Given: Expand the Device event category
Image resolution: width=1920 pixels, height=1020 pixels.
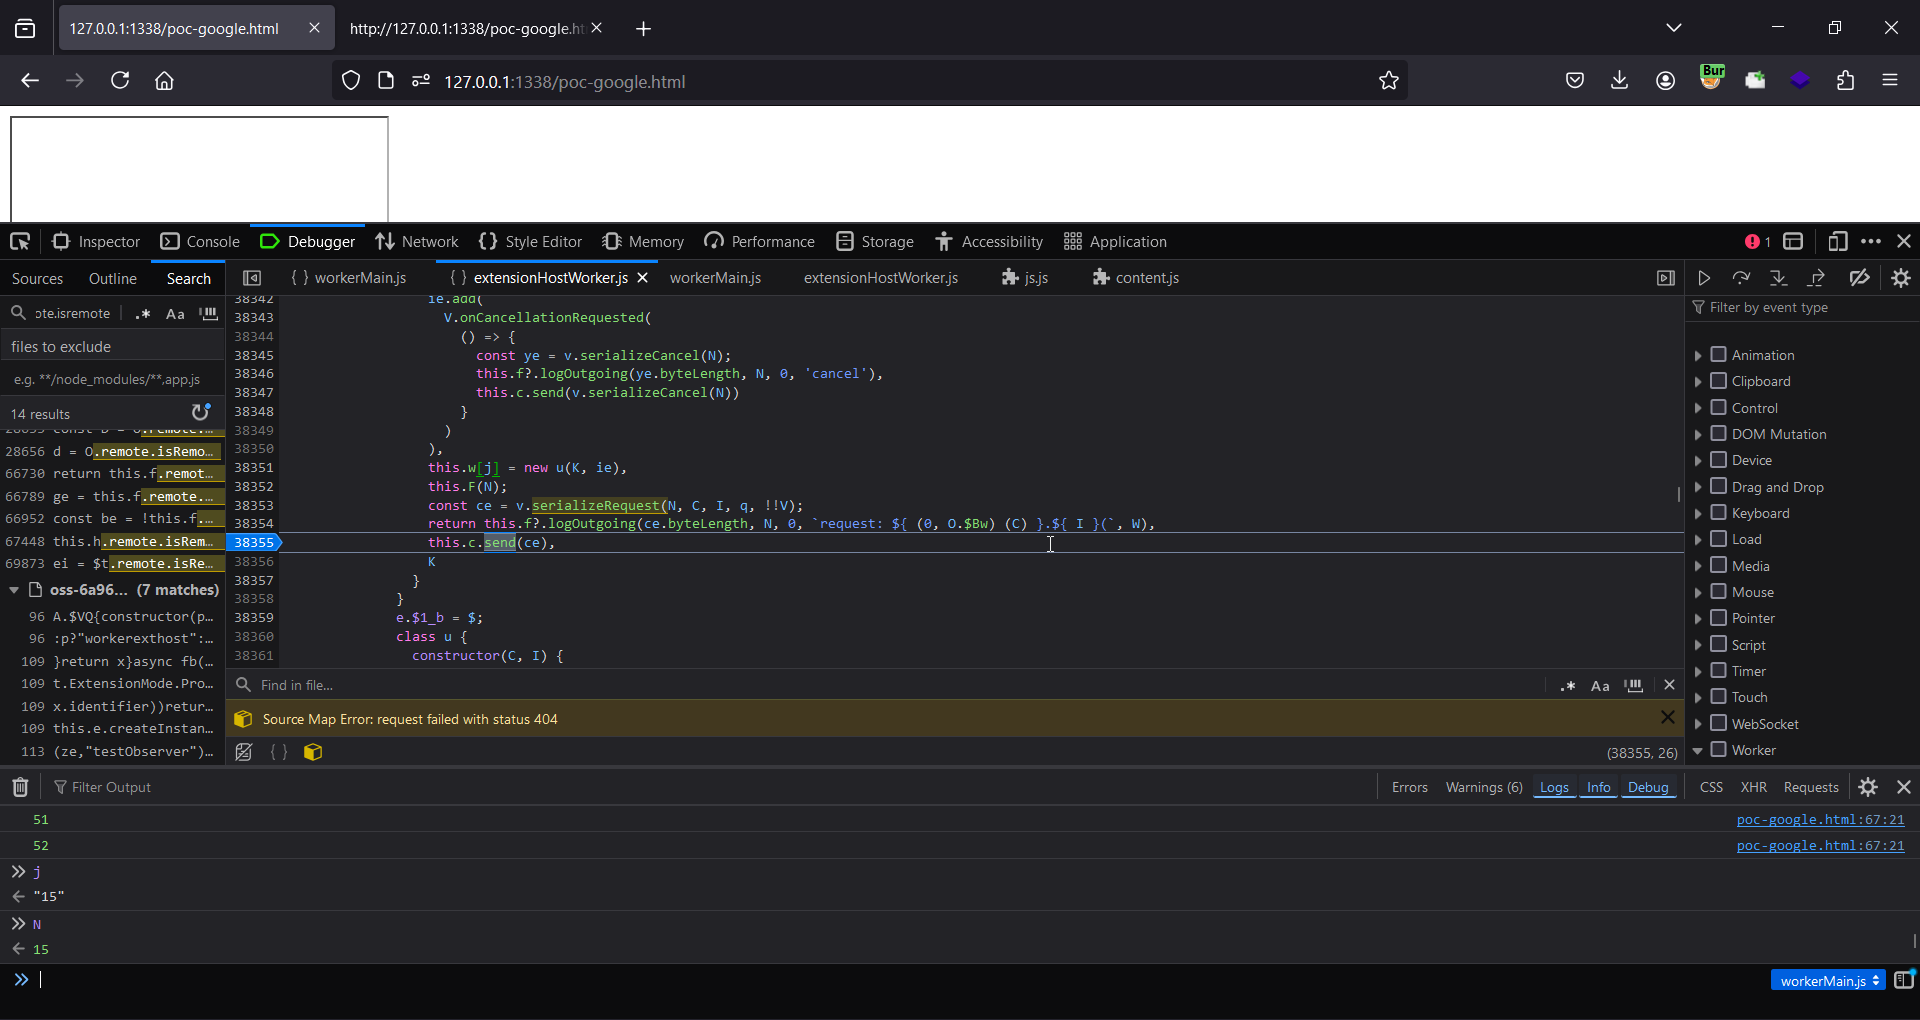Looking at the screenshot, I should point(1698,461).
